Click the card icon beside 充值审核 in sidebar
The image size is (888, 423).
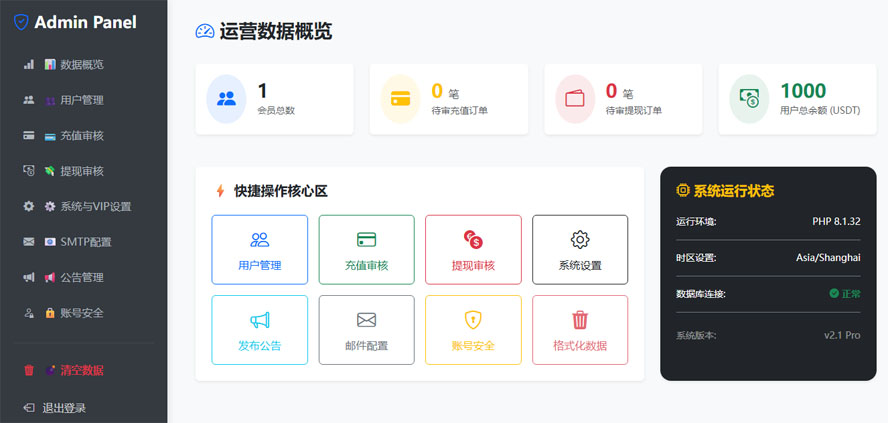(x=28, y=136)
